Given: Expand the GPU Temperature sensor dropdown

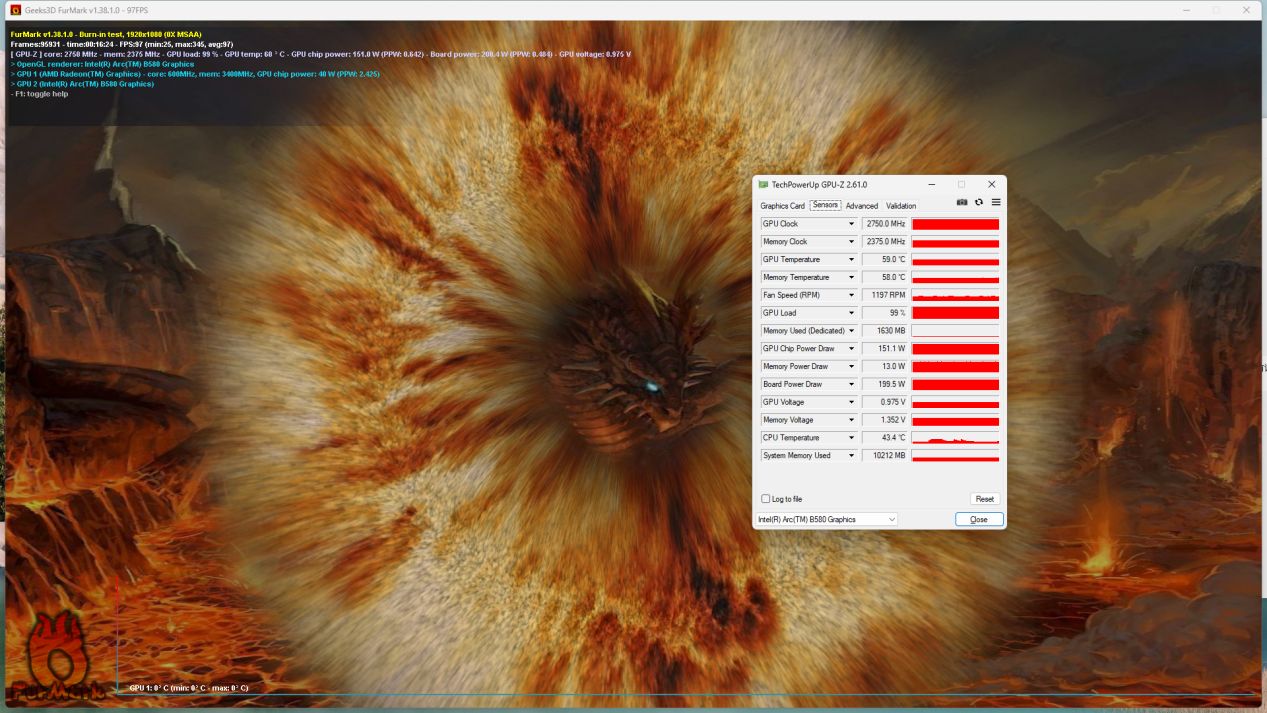Looking at the screenshot, I should [852, 260].
